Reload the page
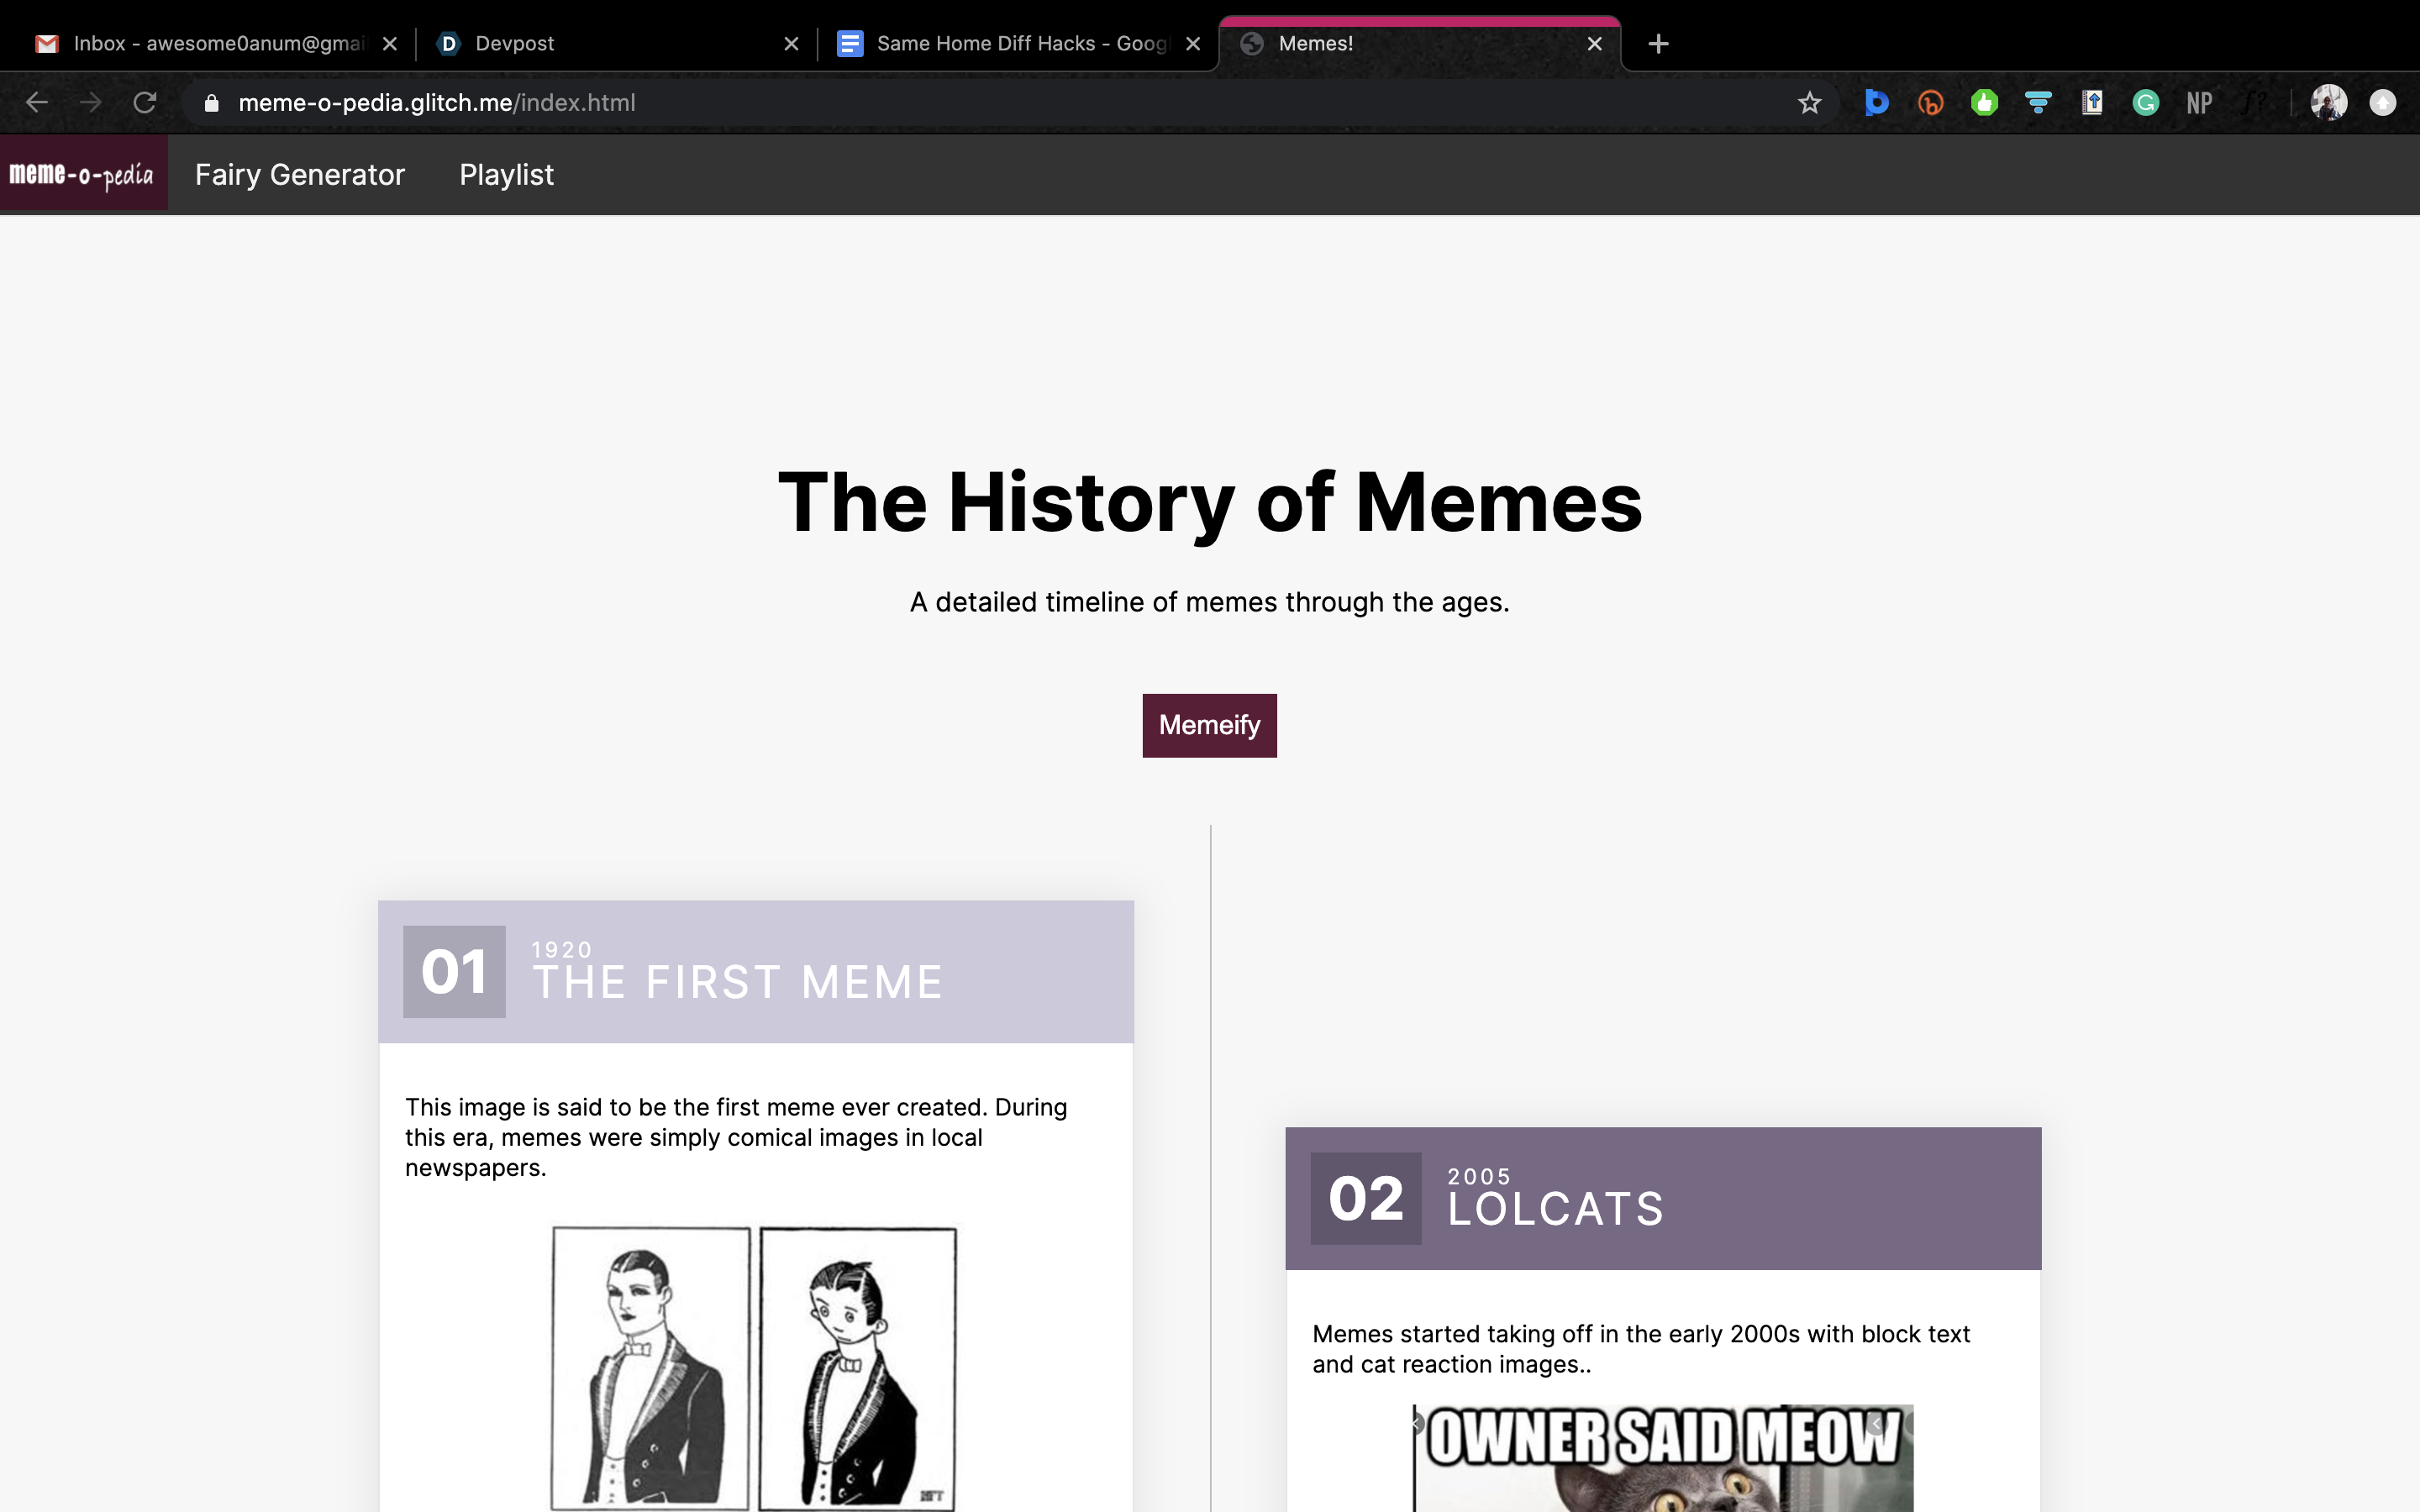 tap(145, 103)
